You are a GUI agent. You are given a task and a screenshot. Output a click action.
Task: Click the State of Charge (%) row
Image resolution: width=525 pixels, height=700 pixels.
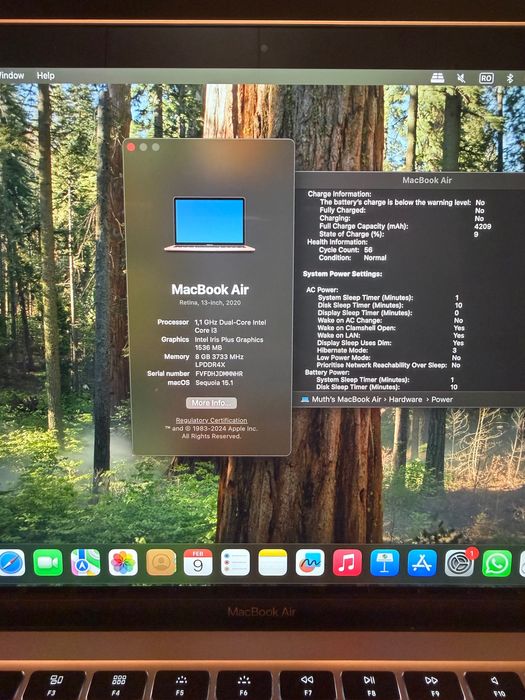pos(399,234)
